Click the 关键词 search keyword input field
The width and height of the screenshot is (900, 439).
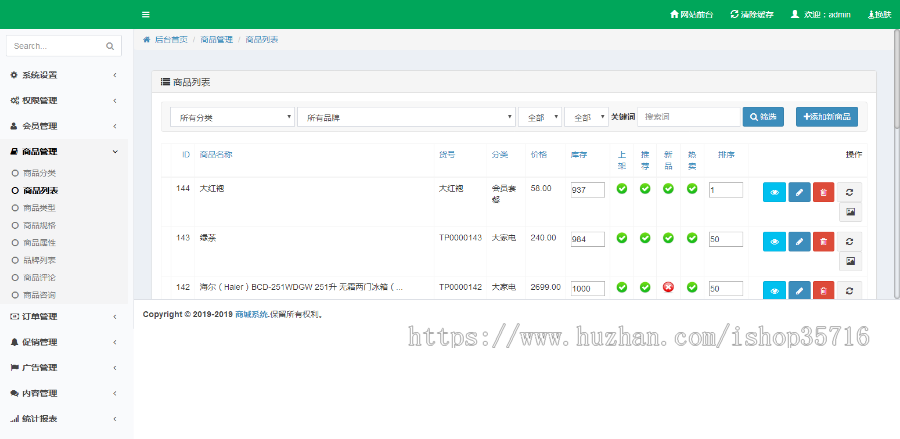pyautogui.click(x=688, y=117)
